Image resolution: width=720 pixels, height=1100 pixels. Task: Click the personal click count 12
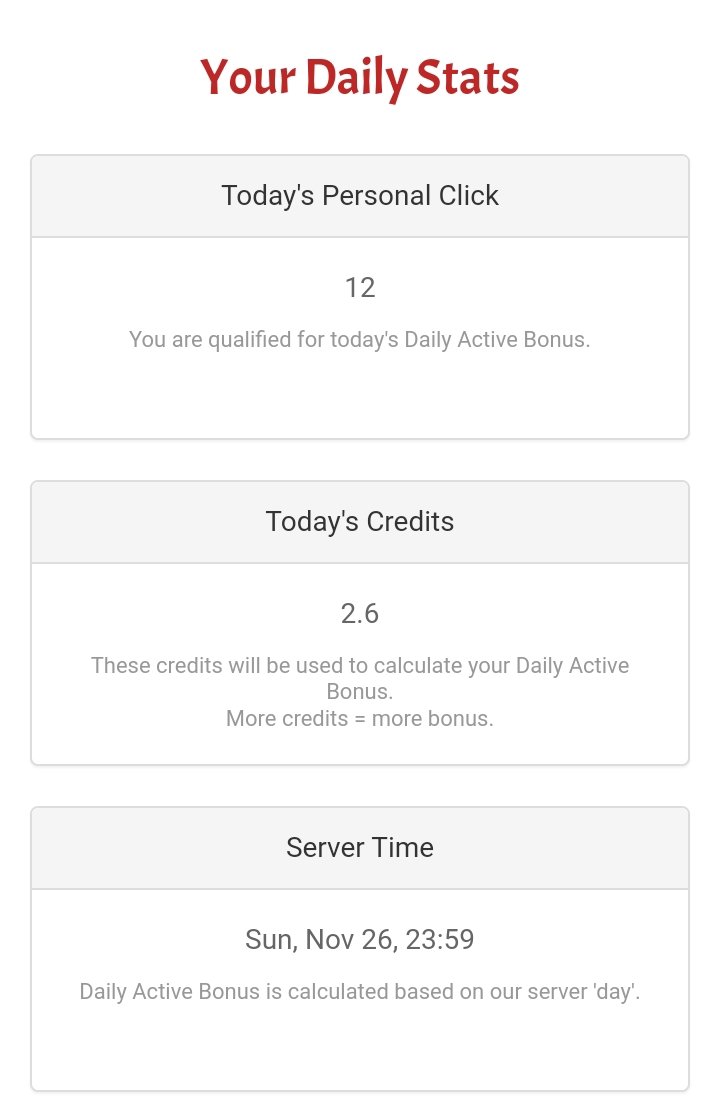coord(360,288)
